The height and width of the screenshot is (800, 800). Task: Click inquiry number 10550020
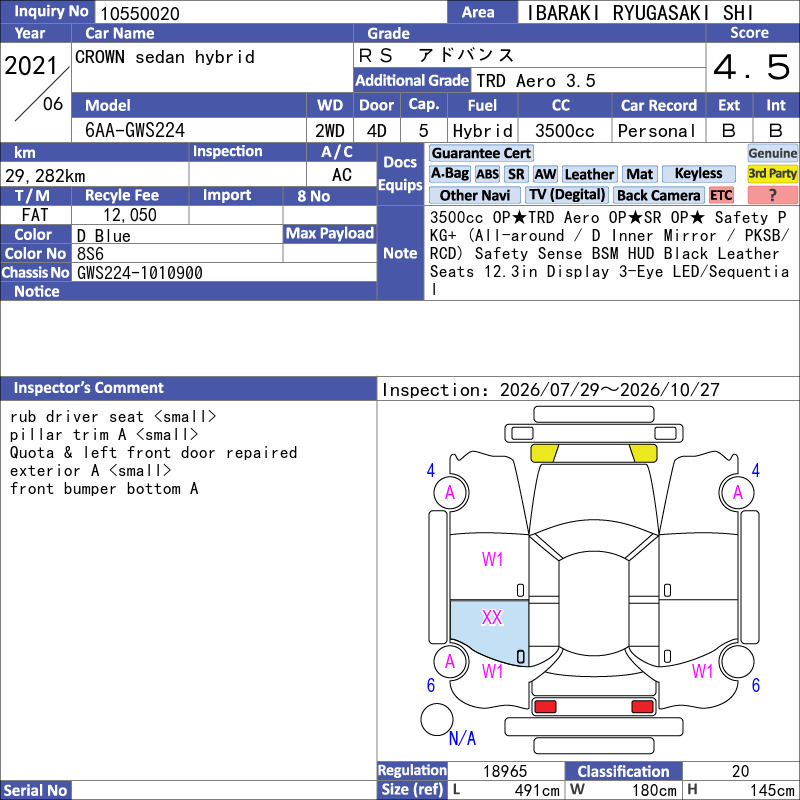(140, 14)
